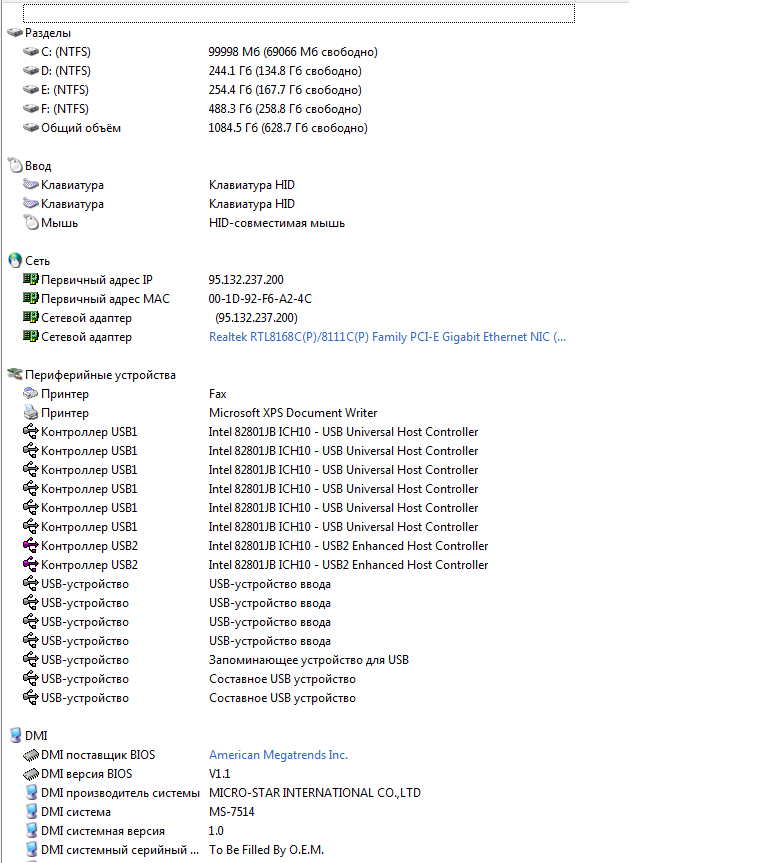The height and width of the screenshot is (863, 768).
Task: Click the Microsoft XPS Document Writer value
Action: click(x=293, y=413)
